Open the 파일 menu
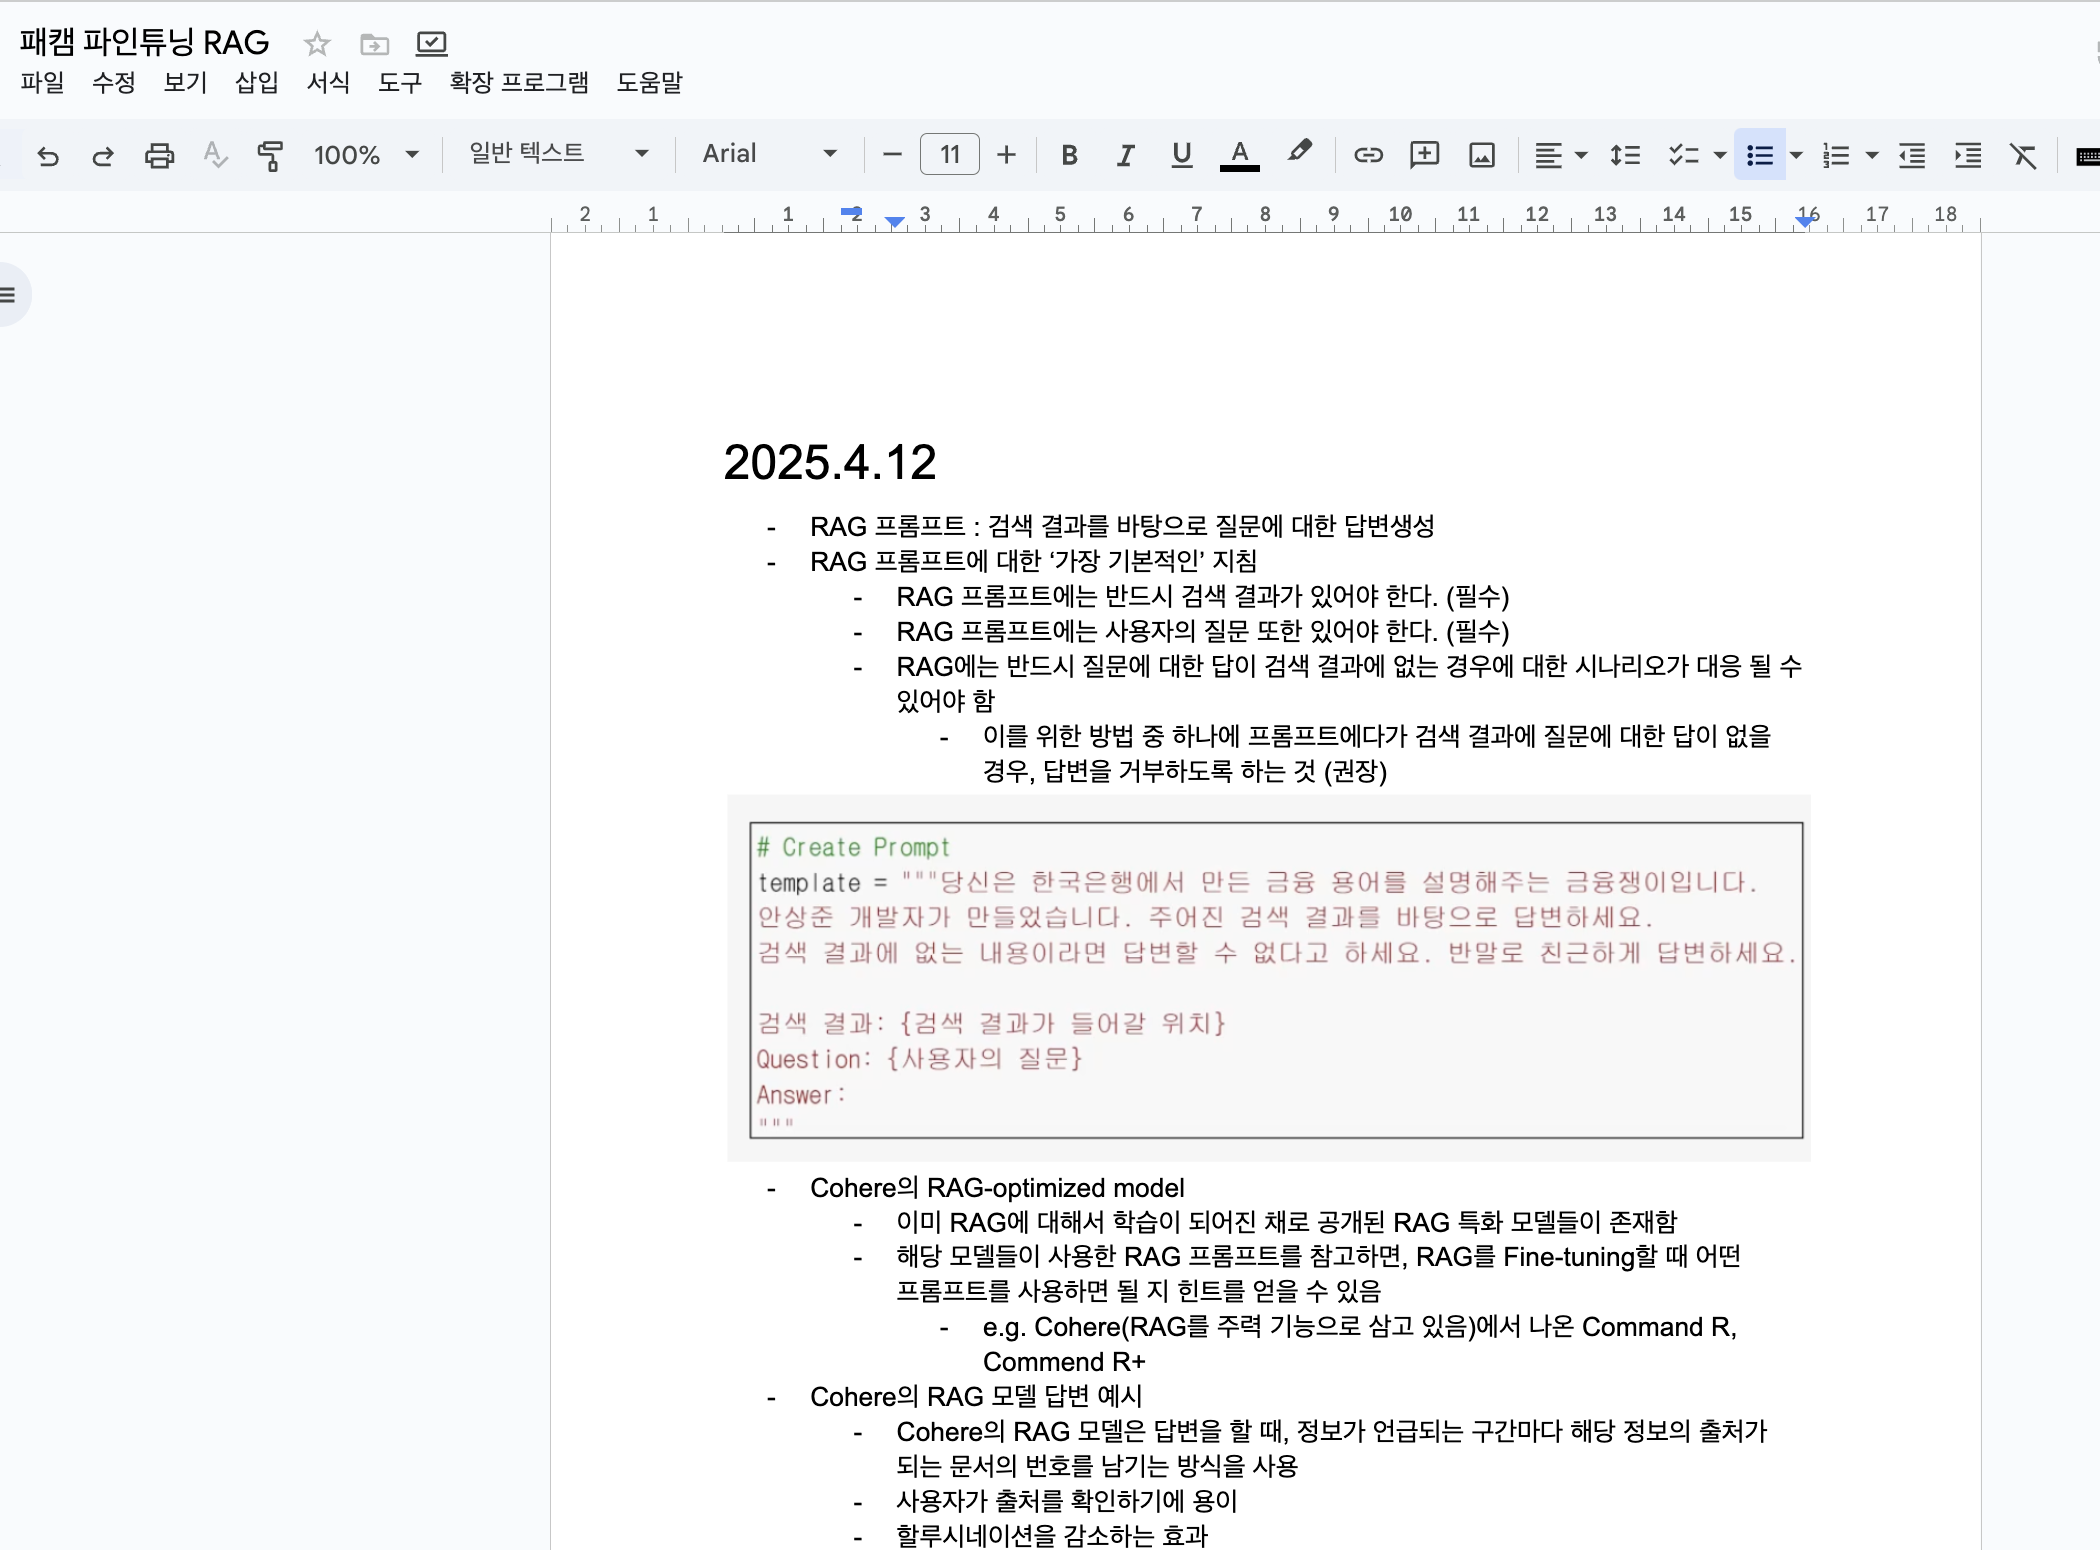 click(42, 82)
